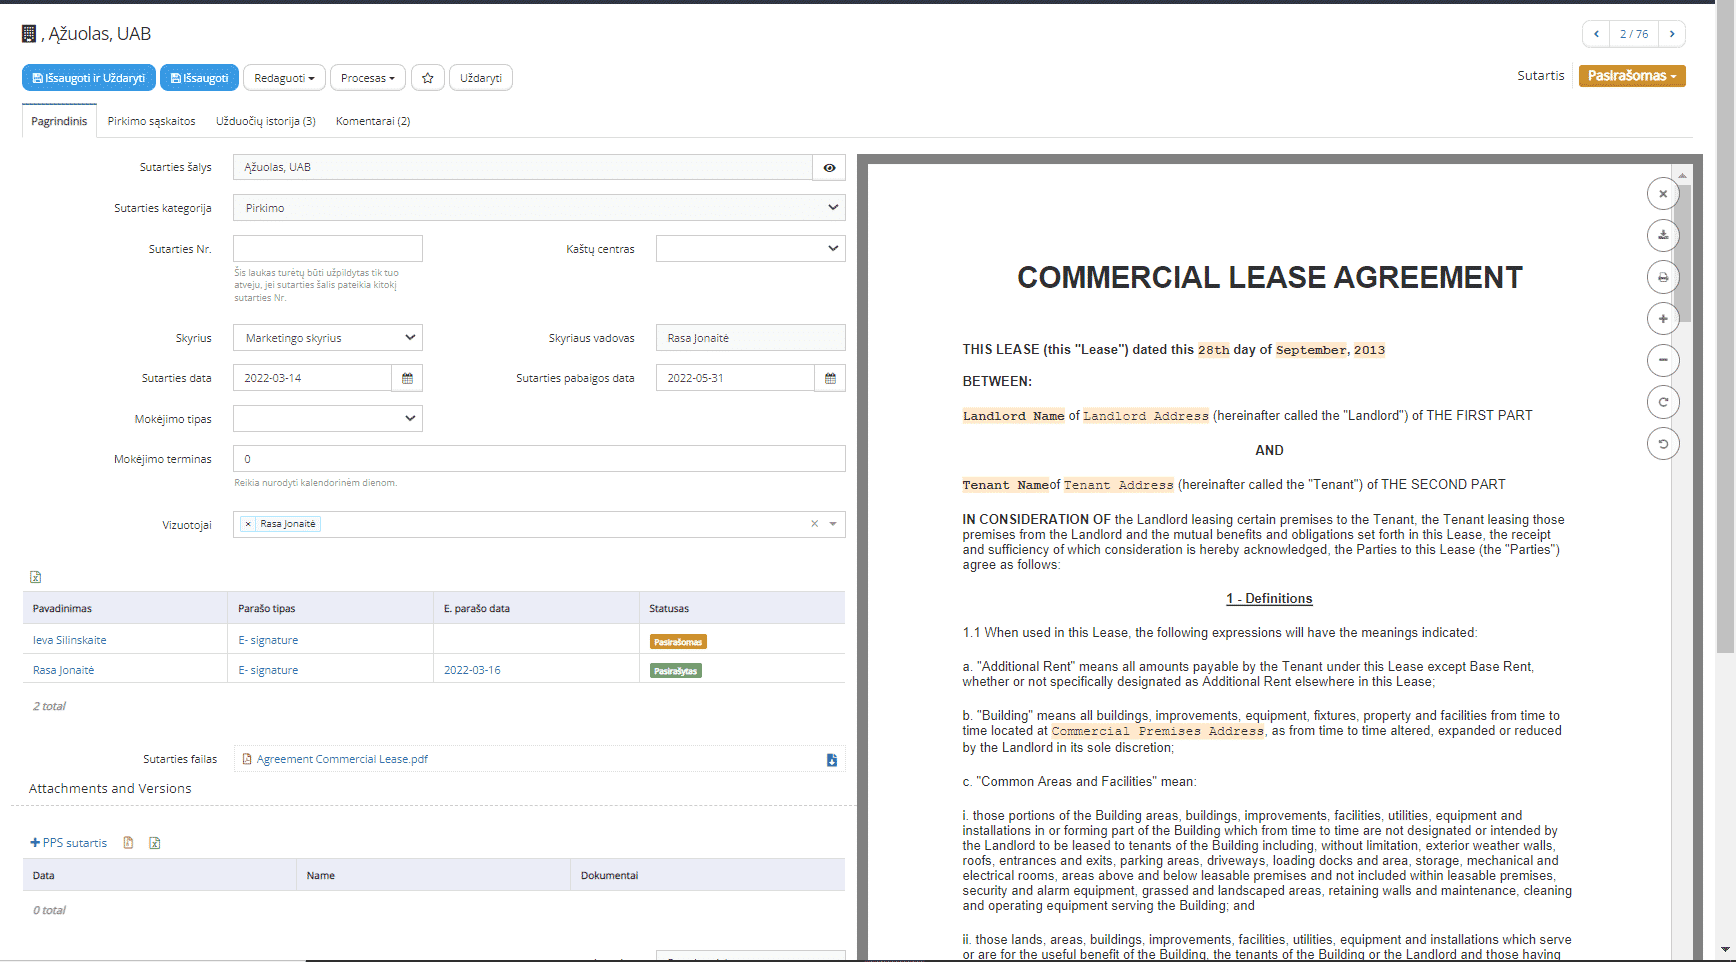Viewport: 1736px width, 962px height.
Task: Zoom out on the lease document
Action: click(1662, 360)
